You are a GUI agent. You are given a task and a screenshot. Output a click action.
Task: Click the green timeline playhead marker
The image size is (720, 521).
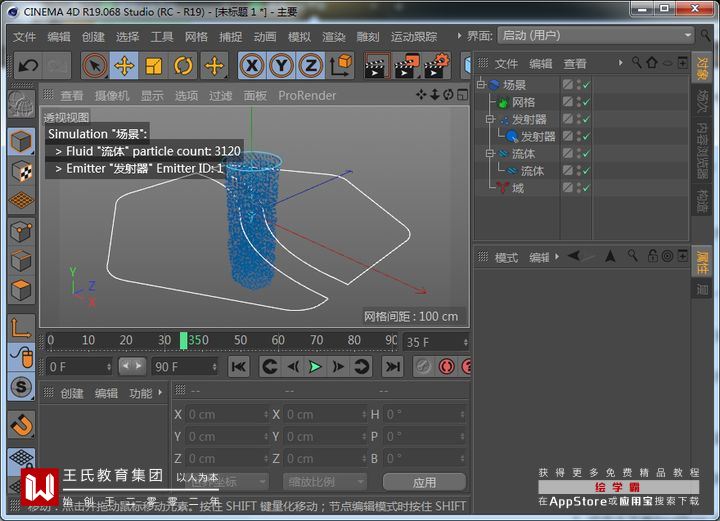point(183,341)
